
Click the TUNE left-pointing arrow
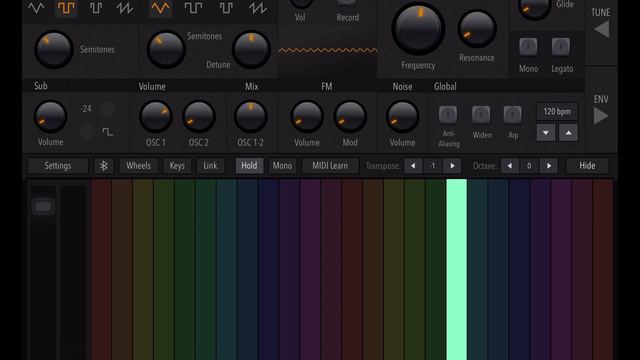[602, 29]
